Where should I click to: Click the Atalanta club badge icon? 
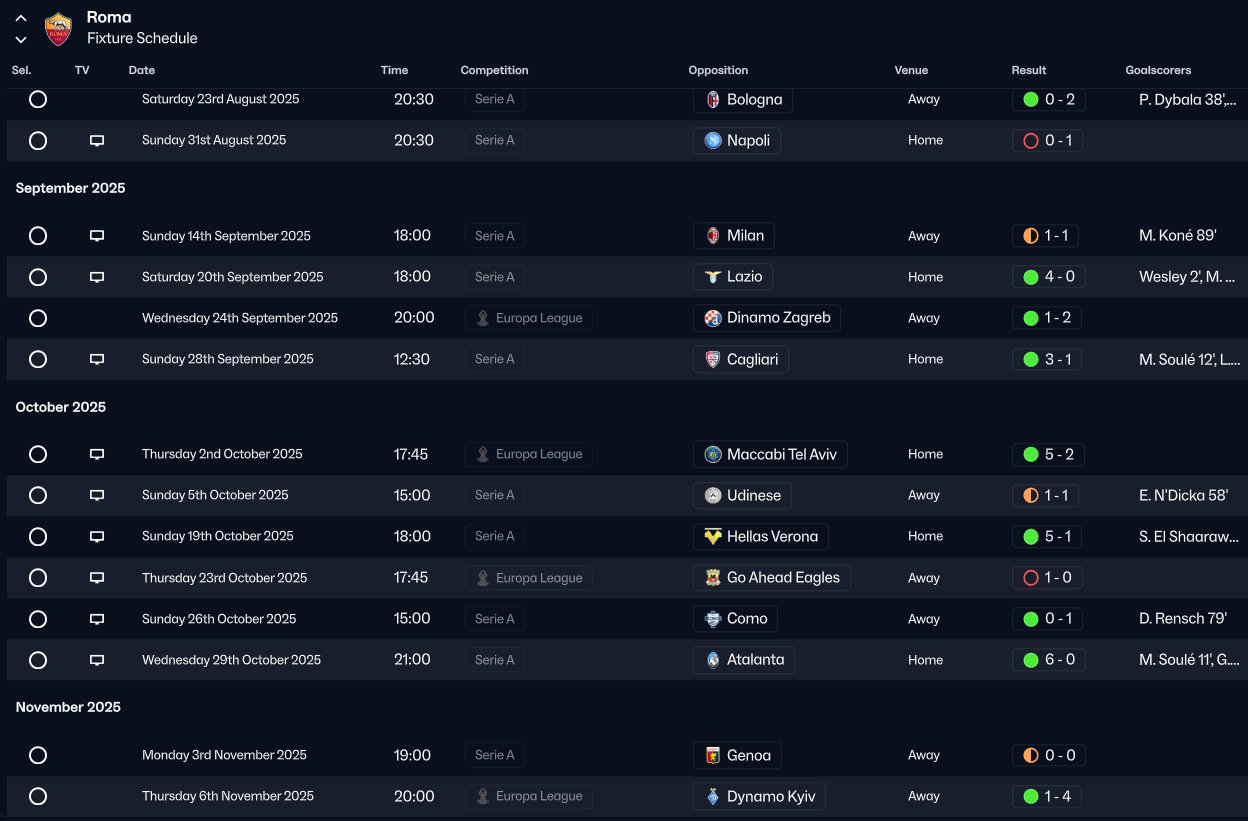point(713,660)
